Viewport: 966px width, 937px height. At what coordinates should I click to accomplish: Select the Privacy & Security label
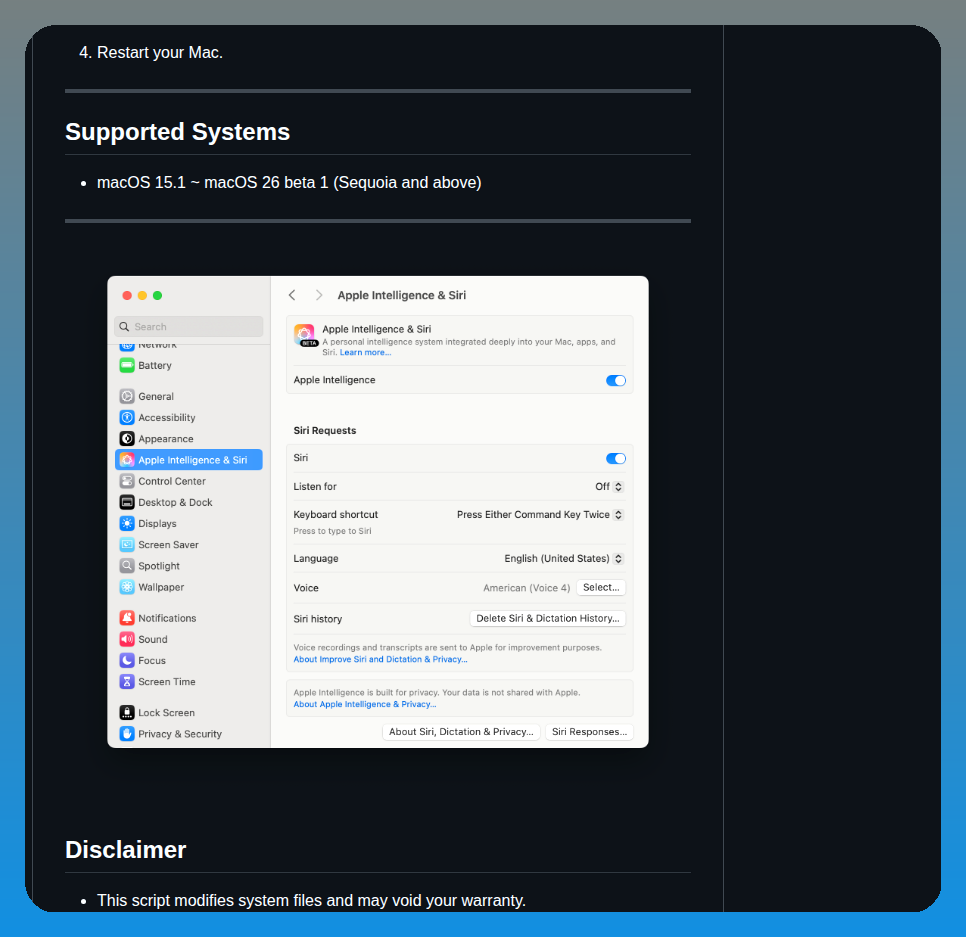(x=180, y=734)
